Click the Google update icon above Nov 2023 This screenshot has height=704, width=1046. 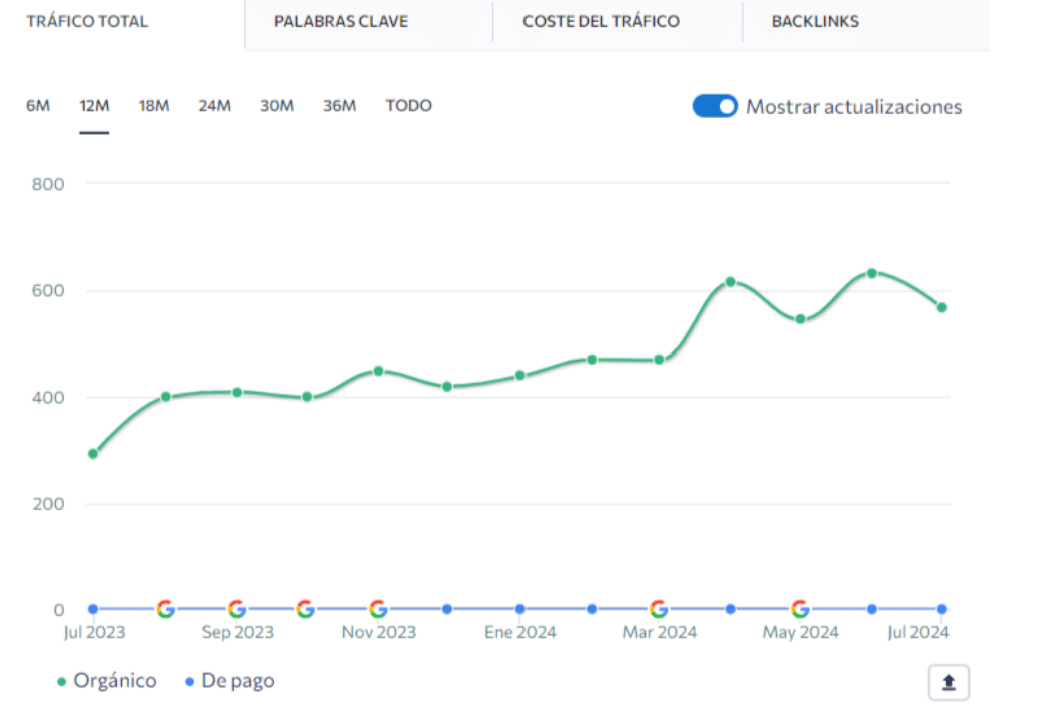coord(378,609)
